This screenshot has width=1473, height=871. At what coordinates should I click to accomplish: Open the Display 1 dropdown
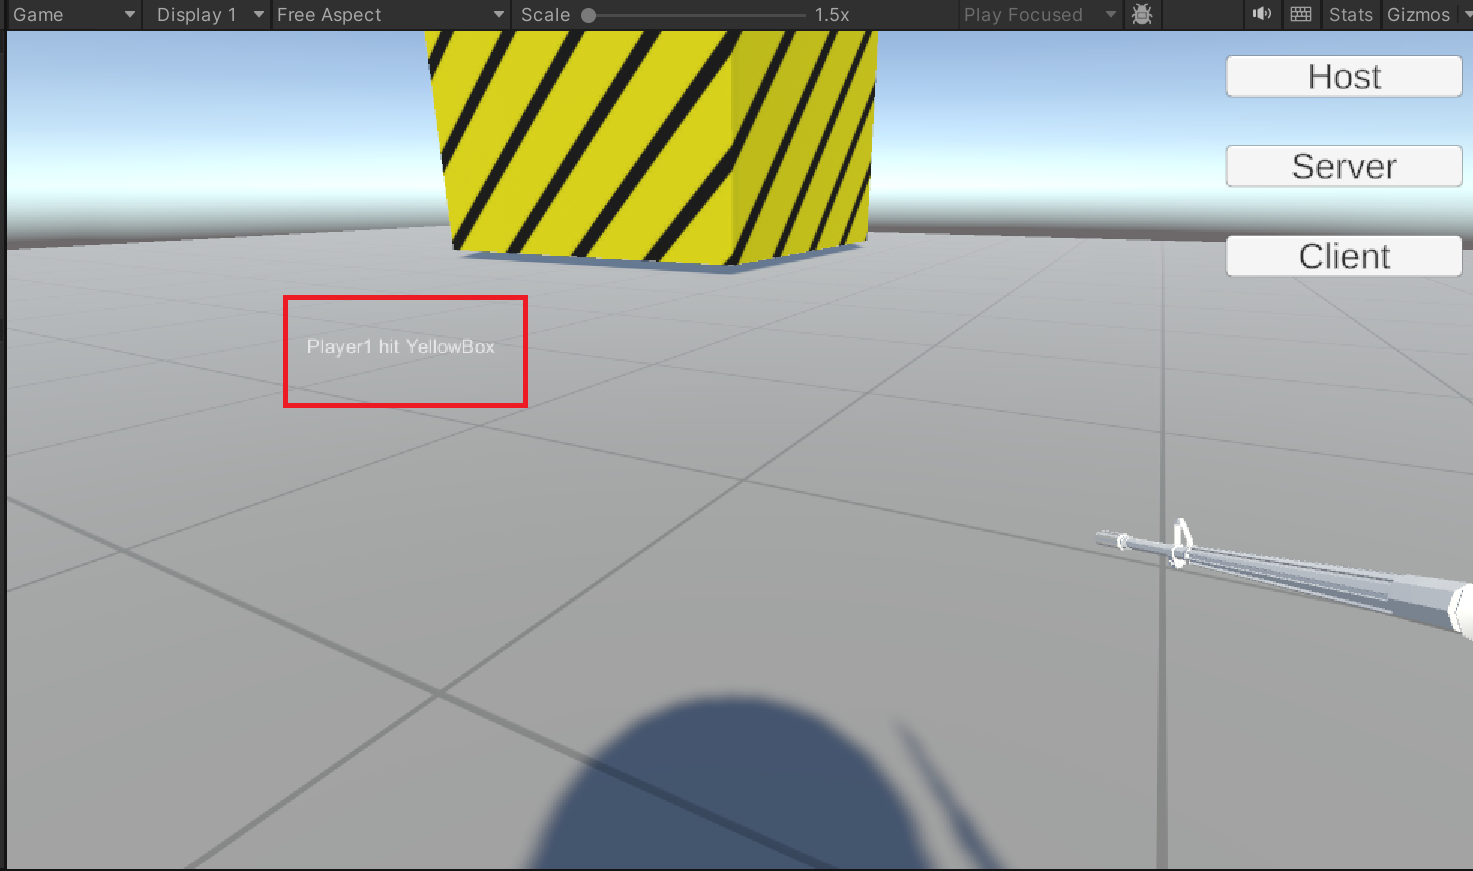[x=208, y=15]
